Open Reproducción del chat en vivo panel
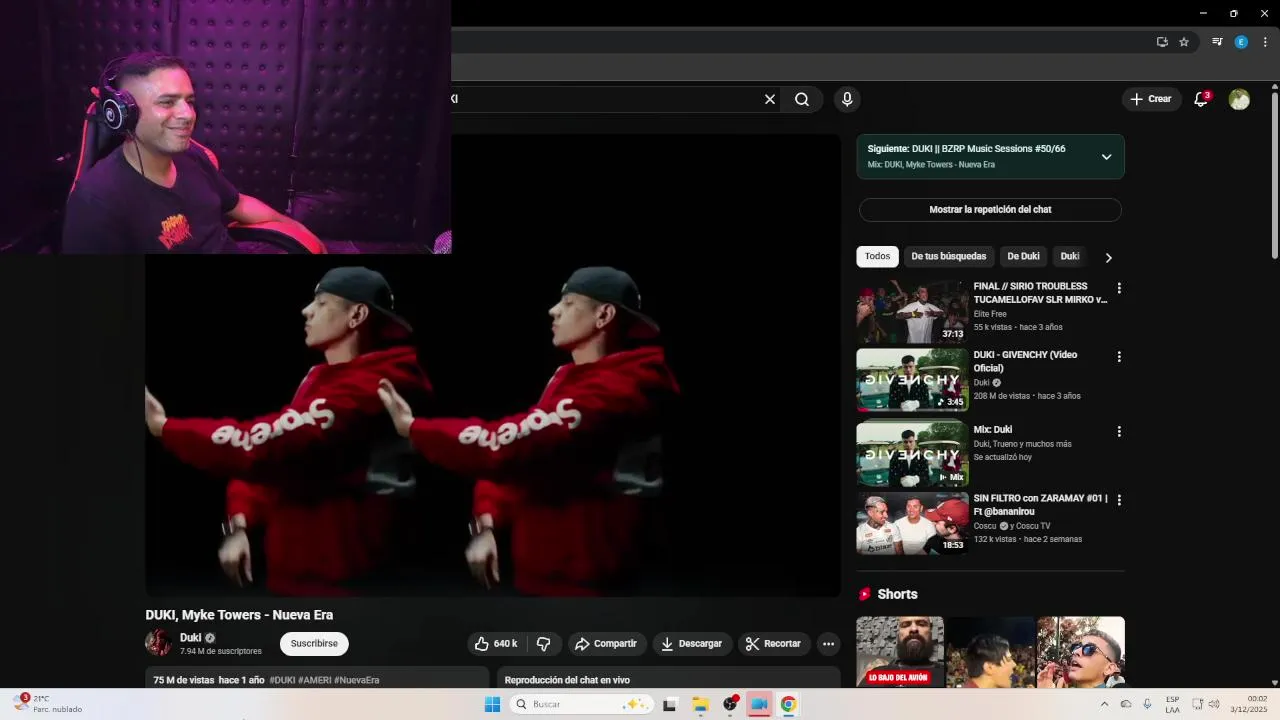This screenshot has height=720, width=1280. [668, 678]
